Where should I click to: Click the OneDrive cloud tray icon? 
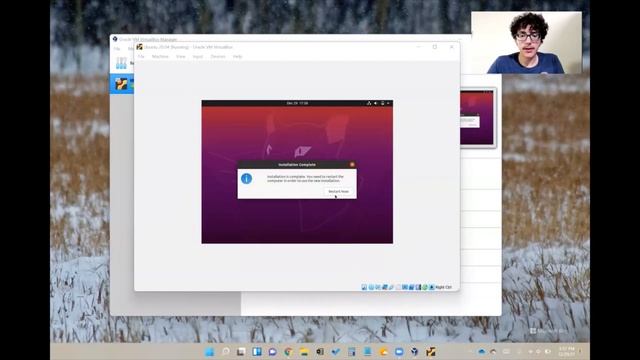click(x=482, y=351)
